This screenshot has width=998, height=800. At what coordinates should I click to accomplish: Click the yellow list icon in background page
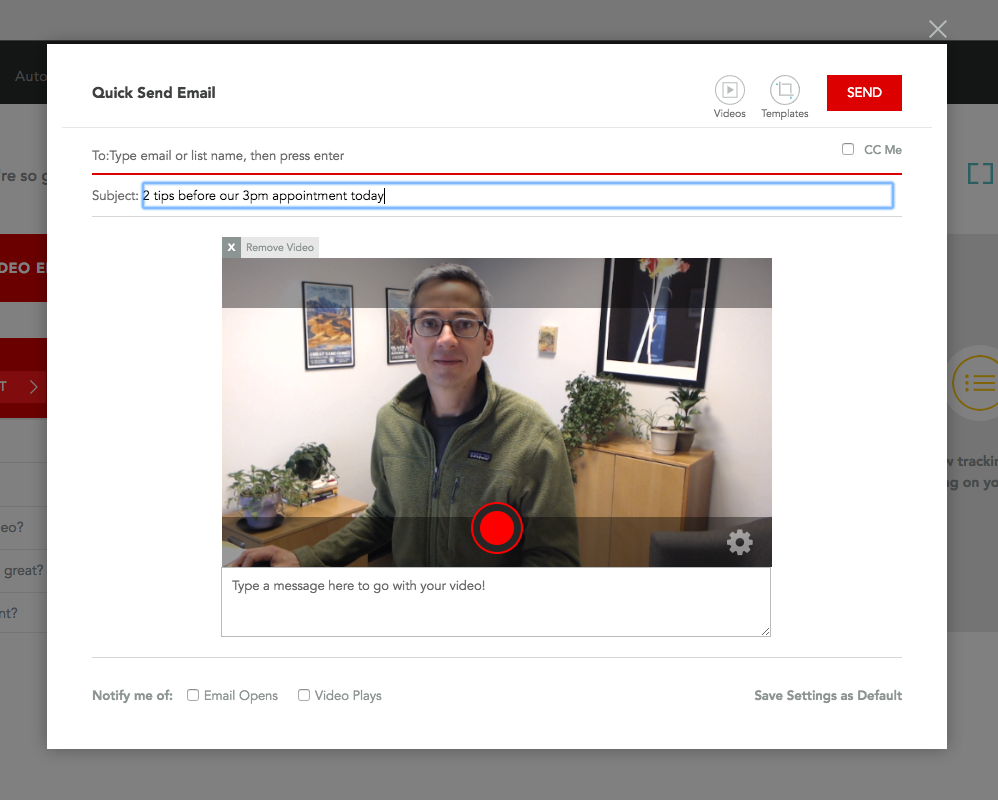pyautogui.click(x=975, y=383)
